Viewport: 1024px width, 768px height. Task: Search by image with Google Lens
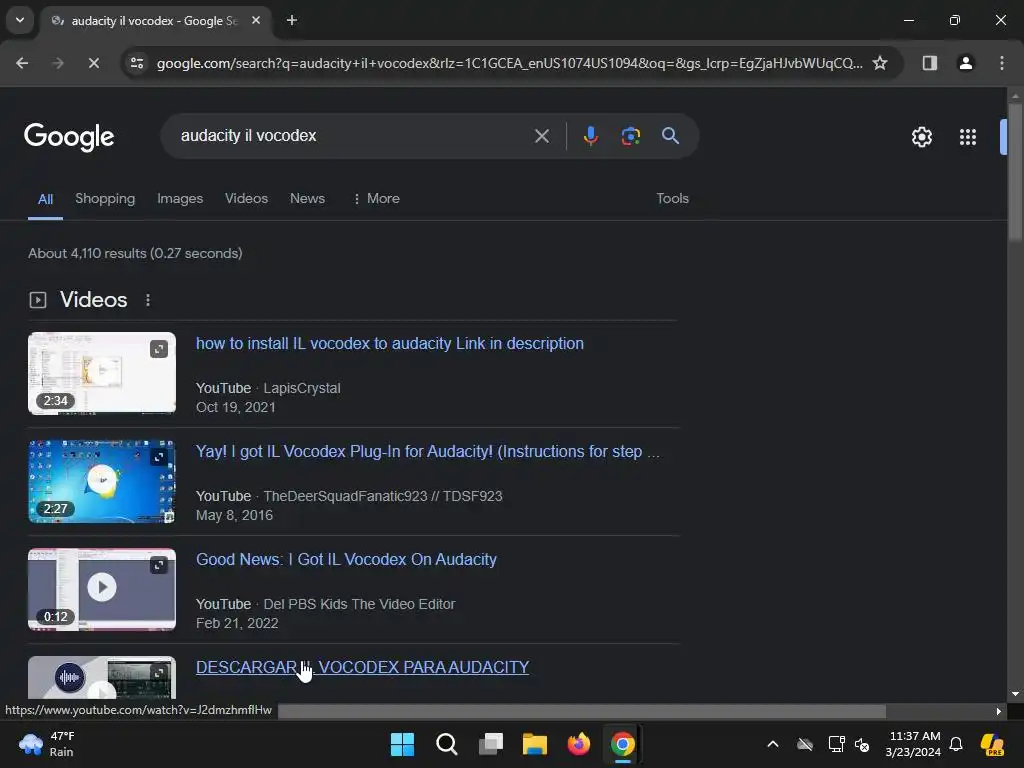(630, 136)
